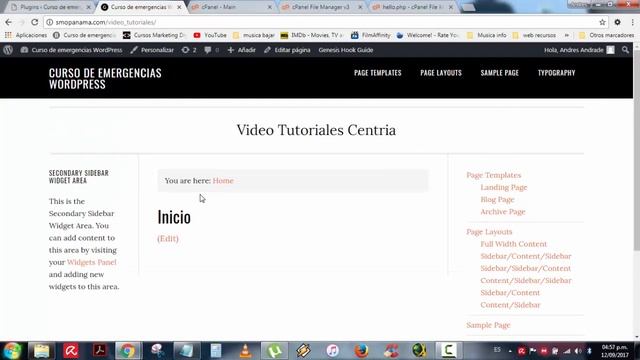Open the Windows Start button
This screenshot has height=360, width=640.
click(12, 351)
